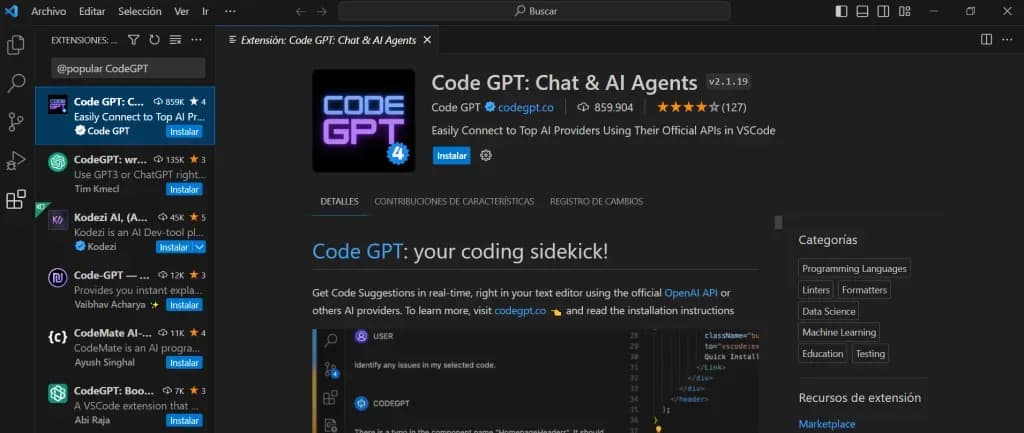This screenshot has height=433, width=1024.
Task: Go forward with the navigation arrow
Action: [321, 11]
